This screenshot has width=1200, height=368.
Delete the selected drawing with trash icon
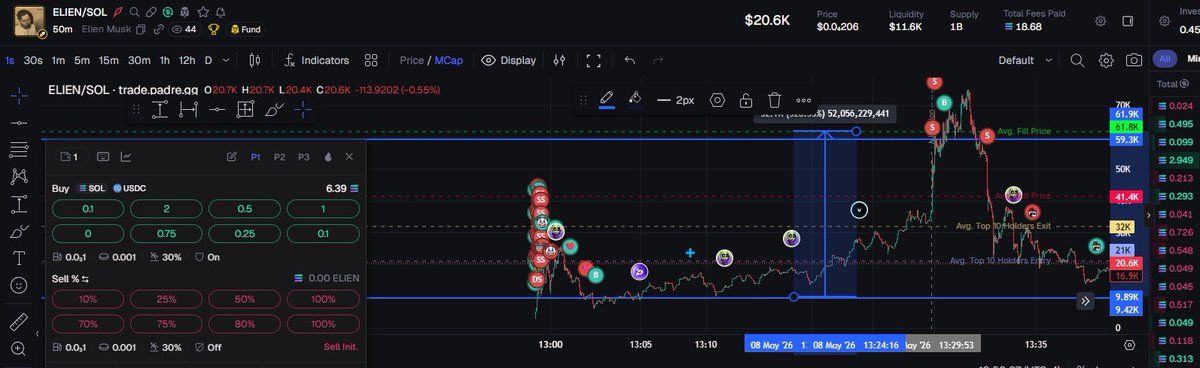coord(774,100)
